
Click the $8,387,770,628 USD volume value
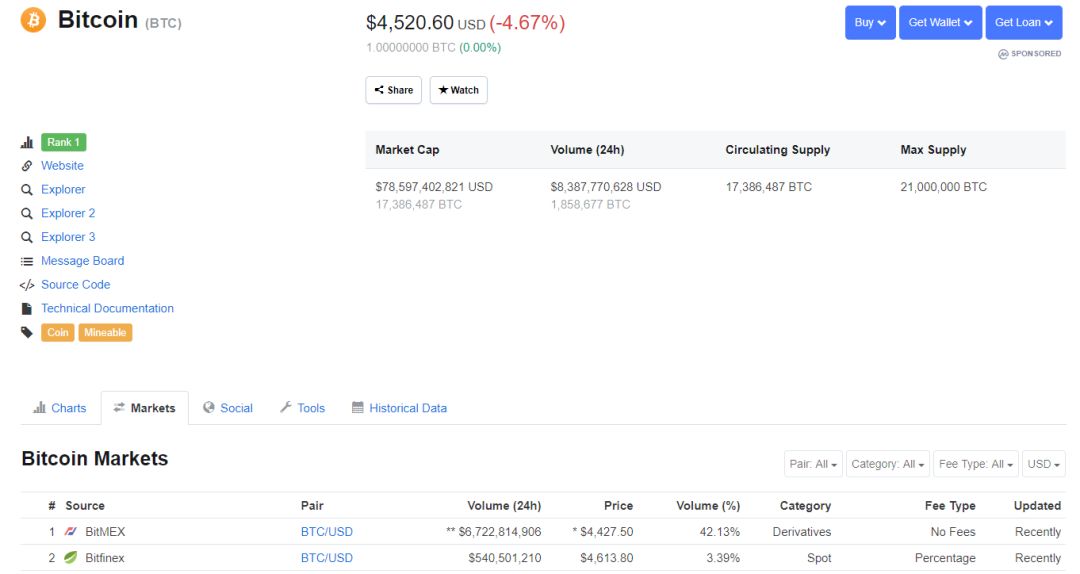(605, 187)
